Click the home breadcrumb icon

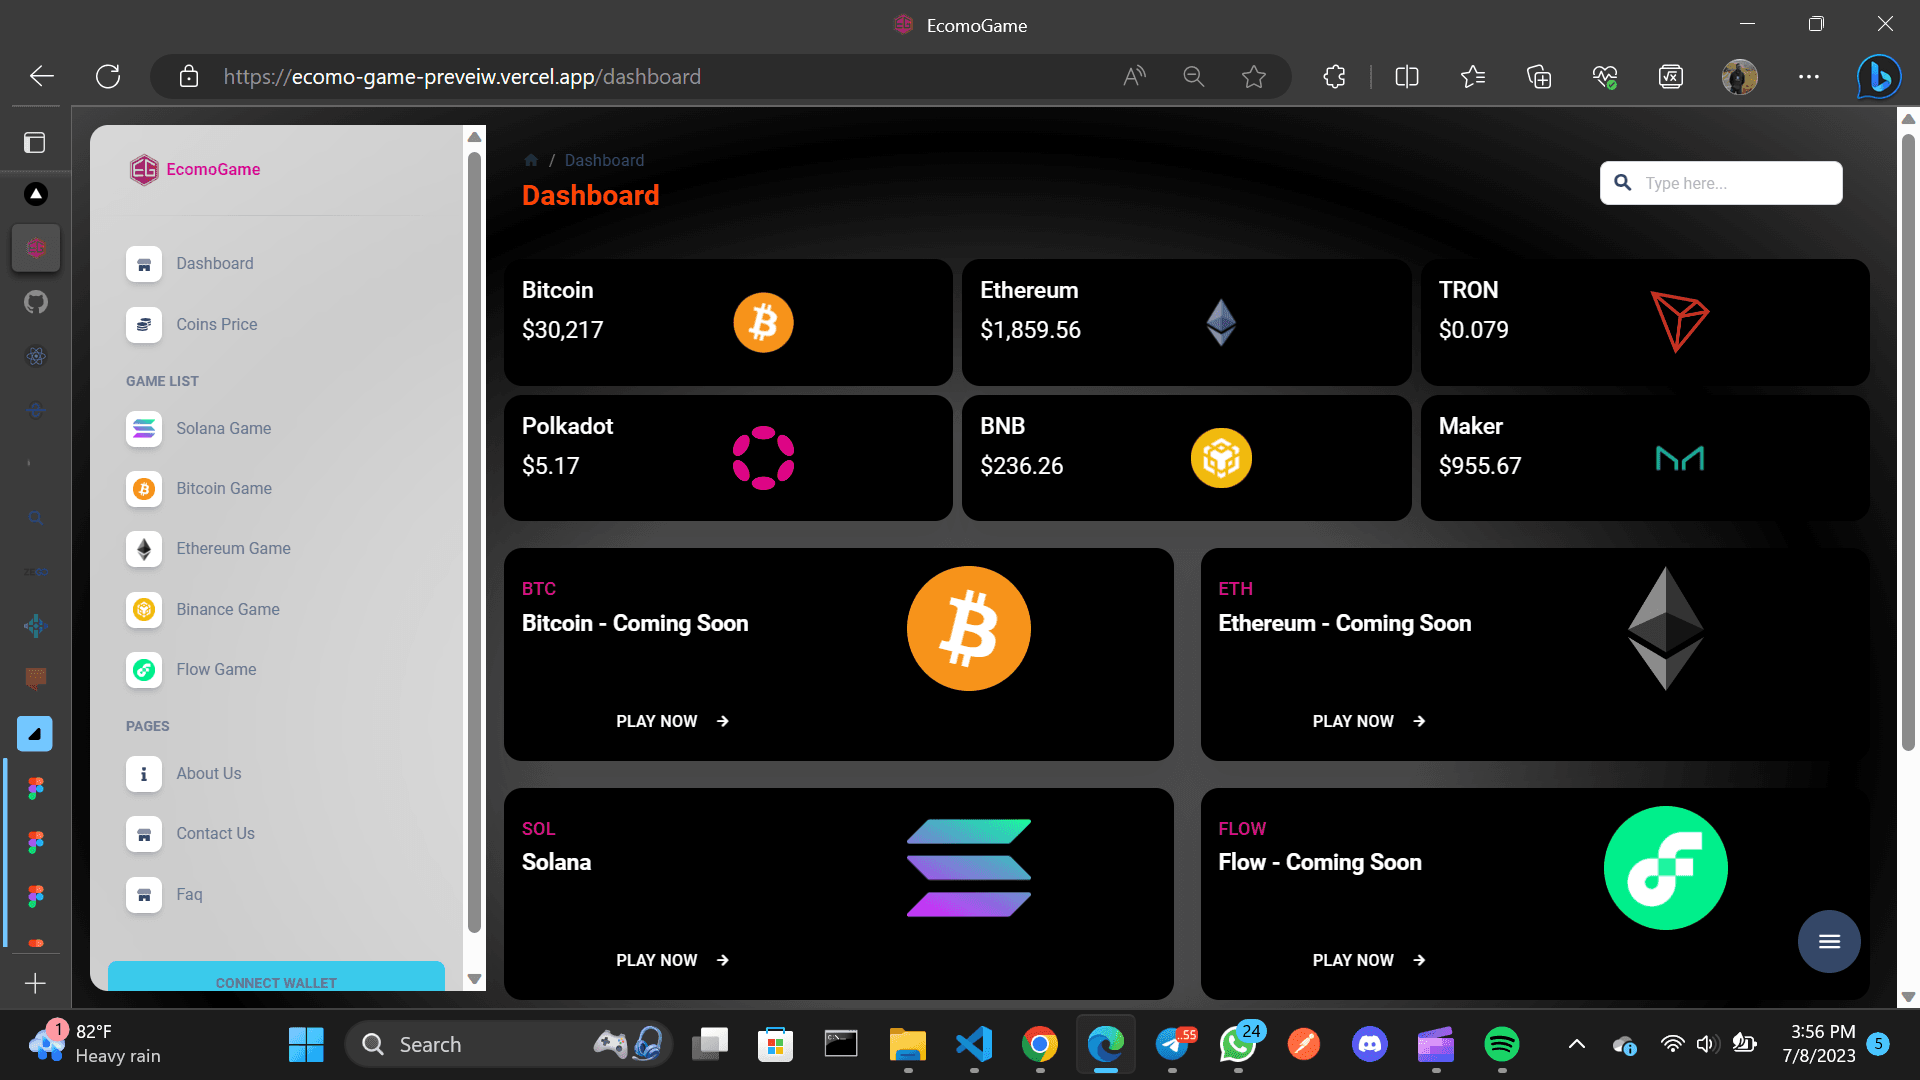click(x=531, y=160)
